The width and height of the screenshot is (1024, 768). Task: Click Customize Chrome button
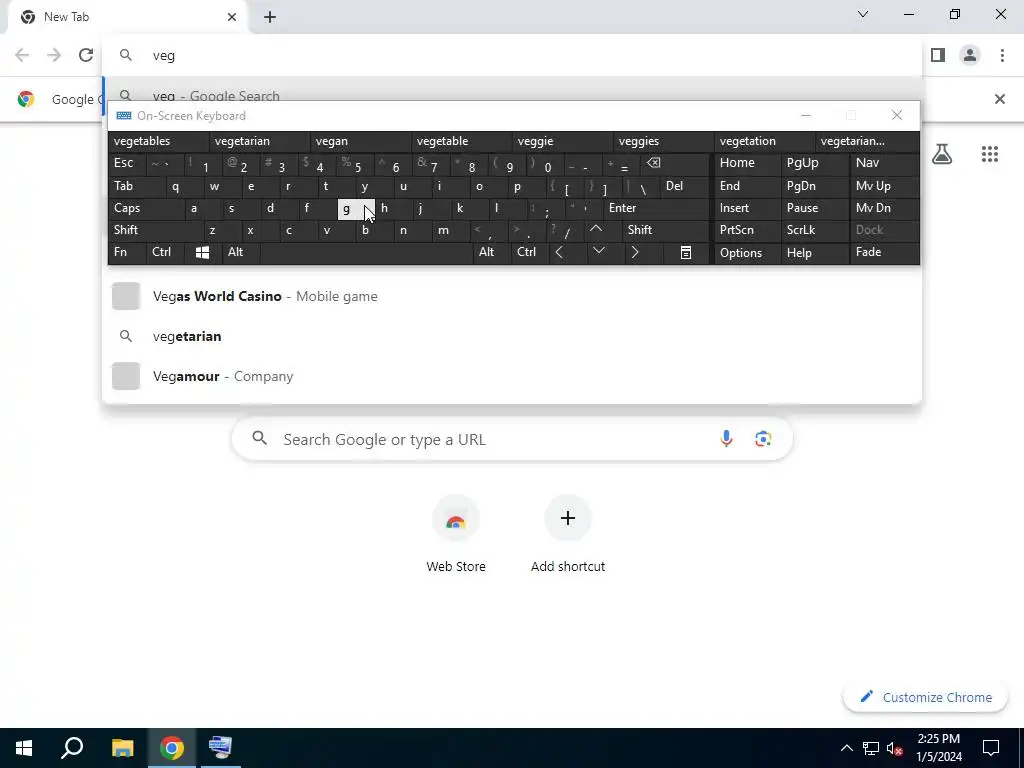point(926,697)
